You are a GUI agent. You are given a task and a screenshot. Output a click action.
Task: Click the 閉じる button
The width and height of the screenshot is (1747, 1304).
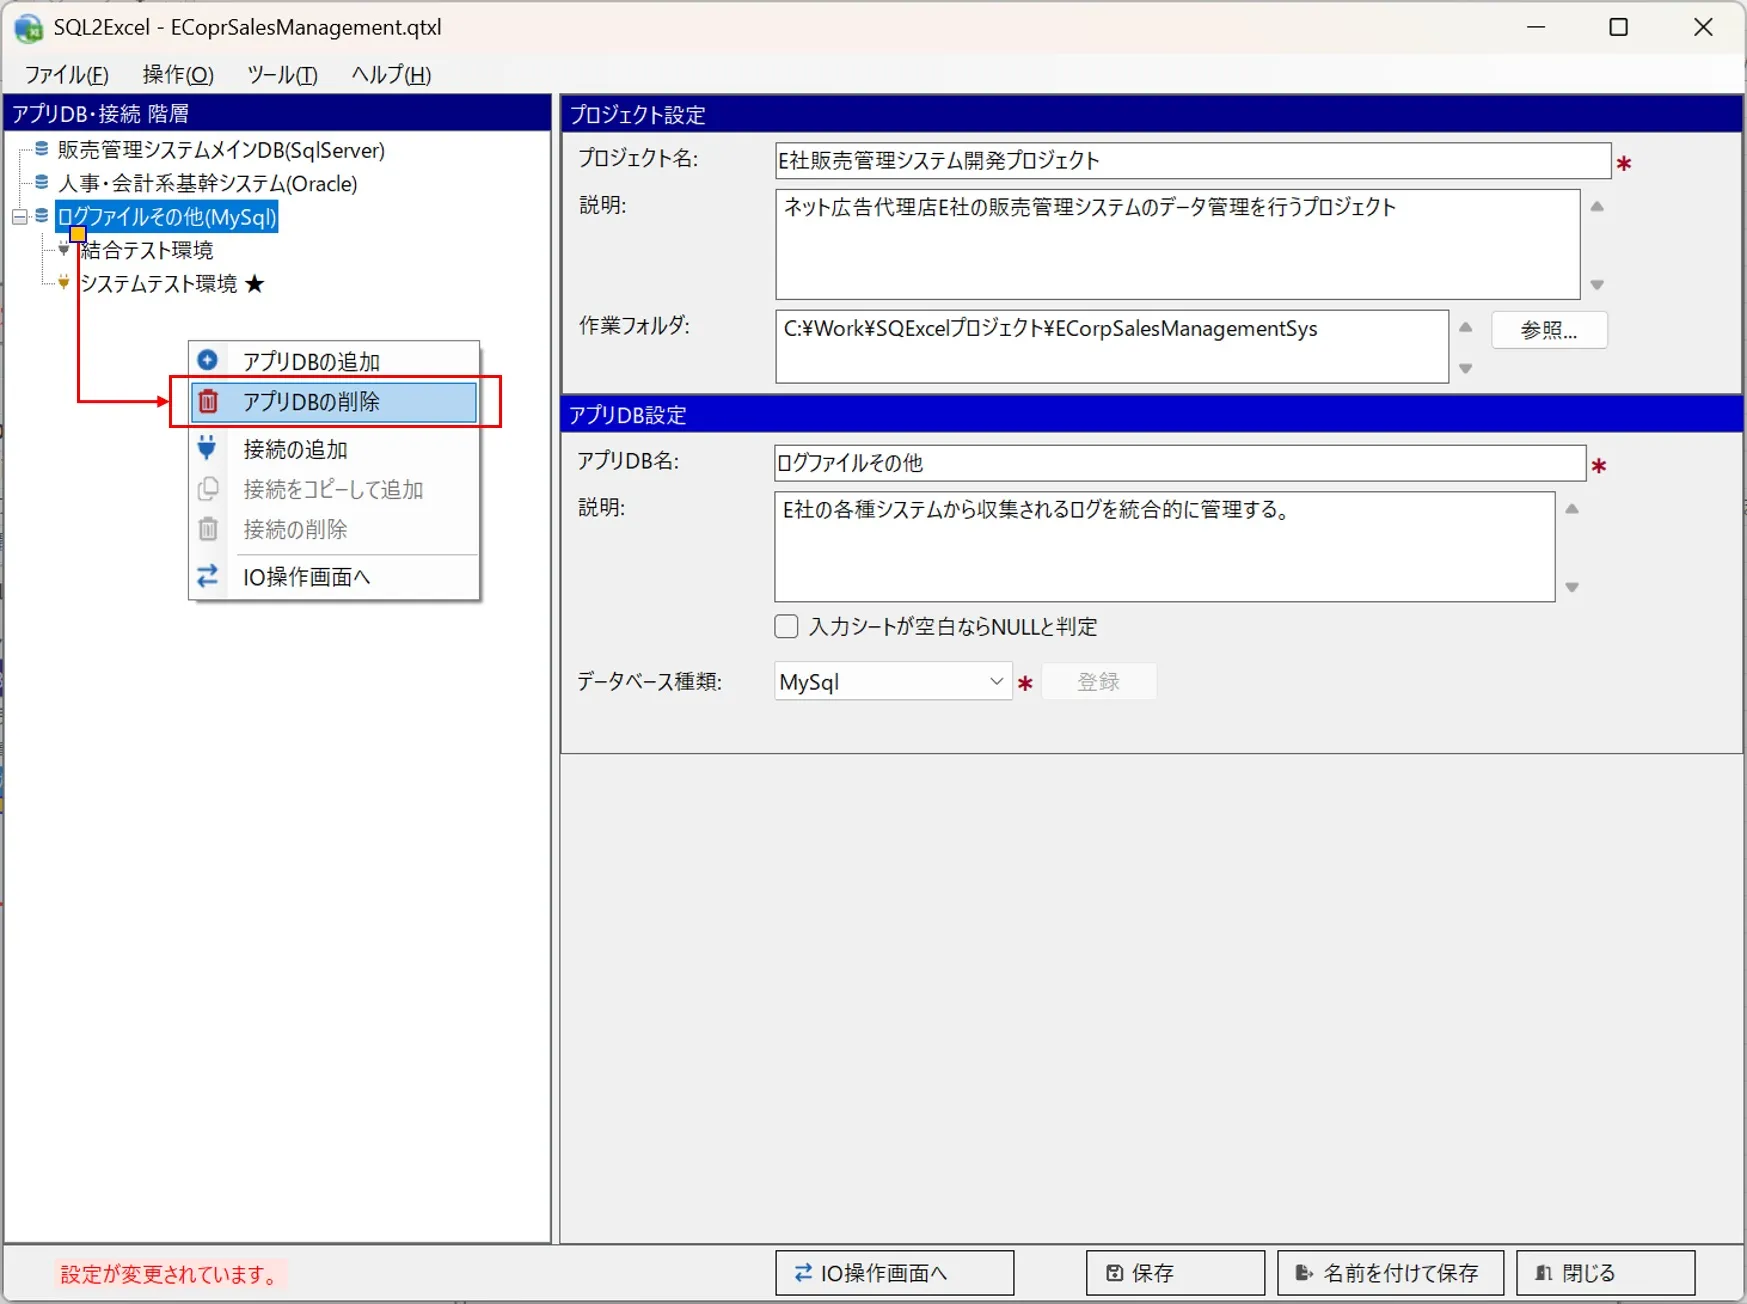click(1605, 1273)
